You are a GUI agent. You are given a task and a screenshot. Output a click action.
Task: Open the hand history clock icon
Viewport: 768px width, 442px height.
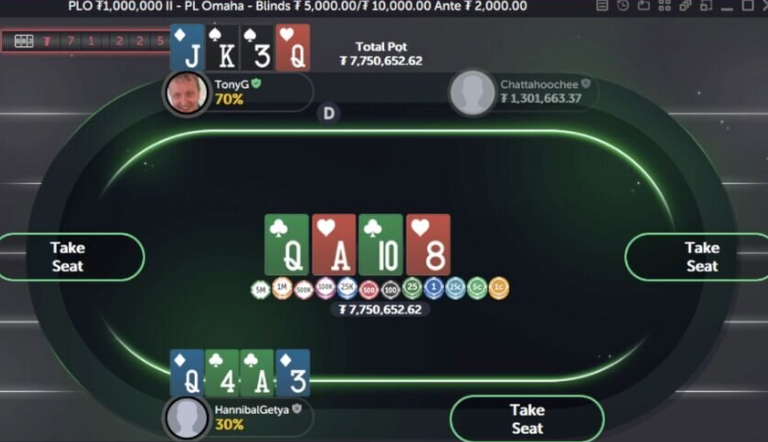(x=623, y=6)
